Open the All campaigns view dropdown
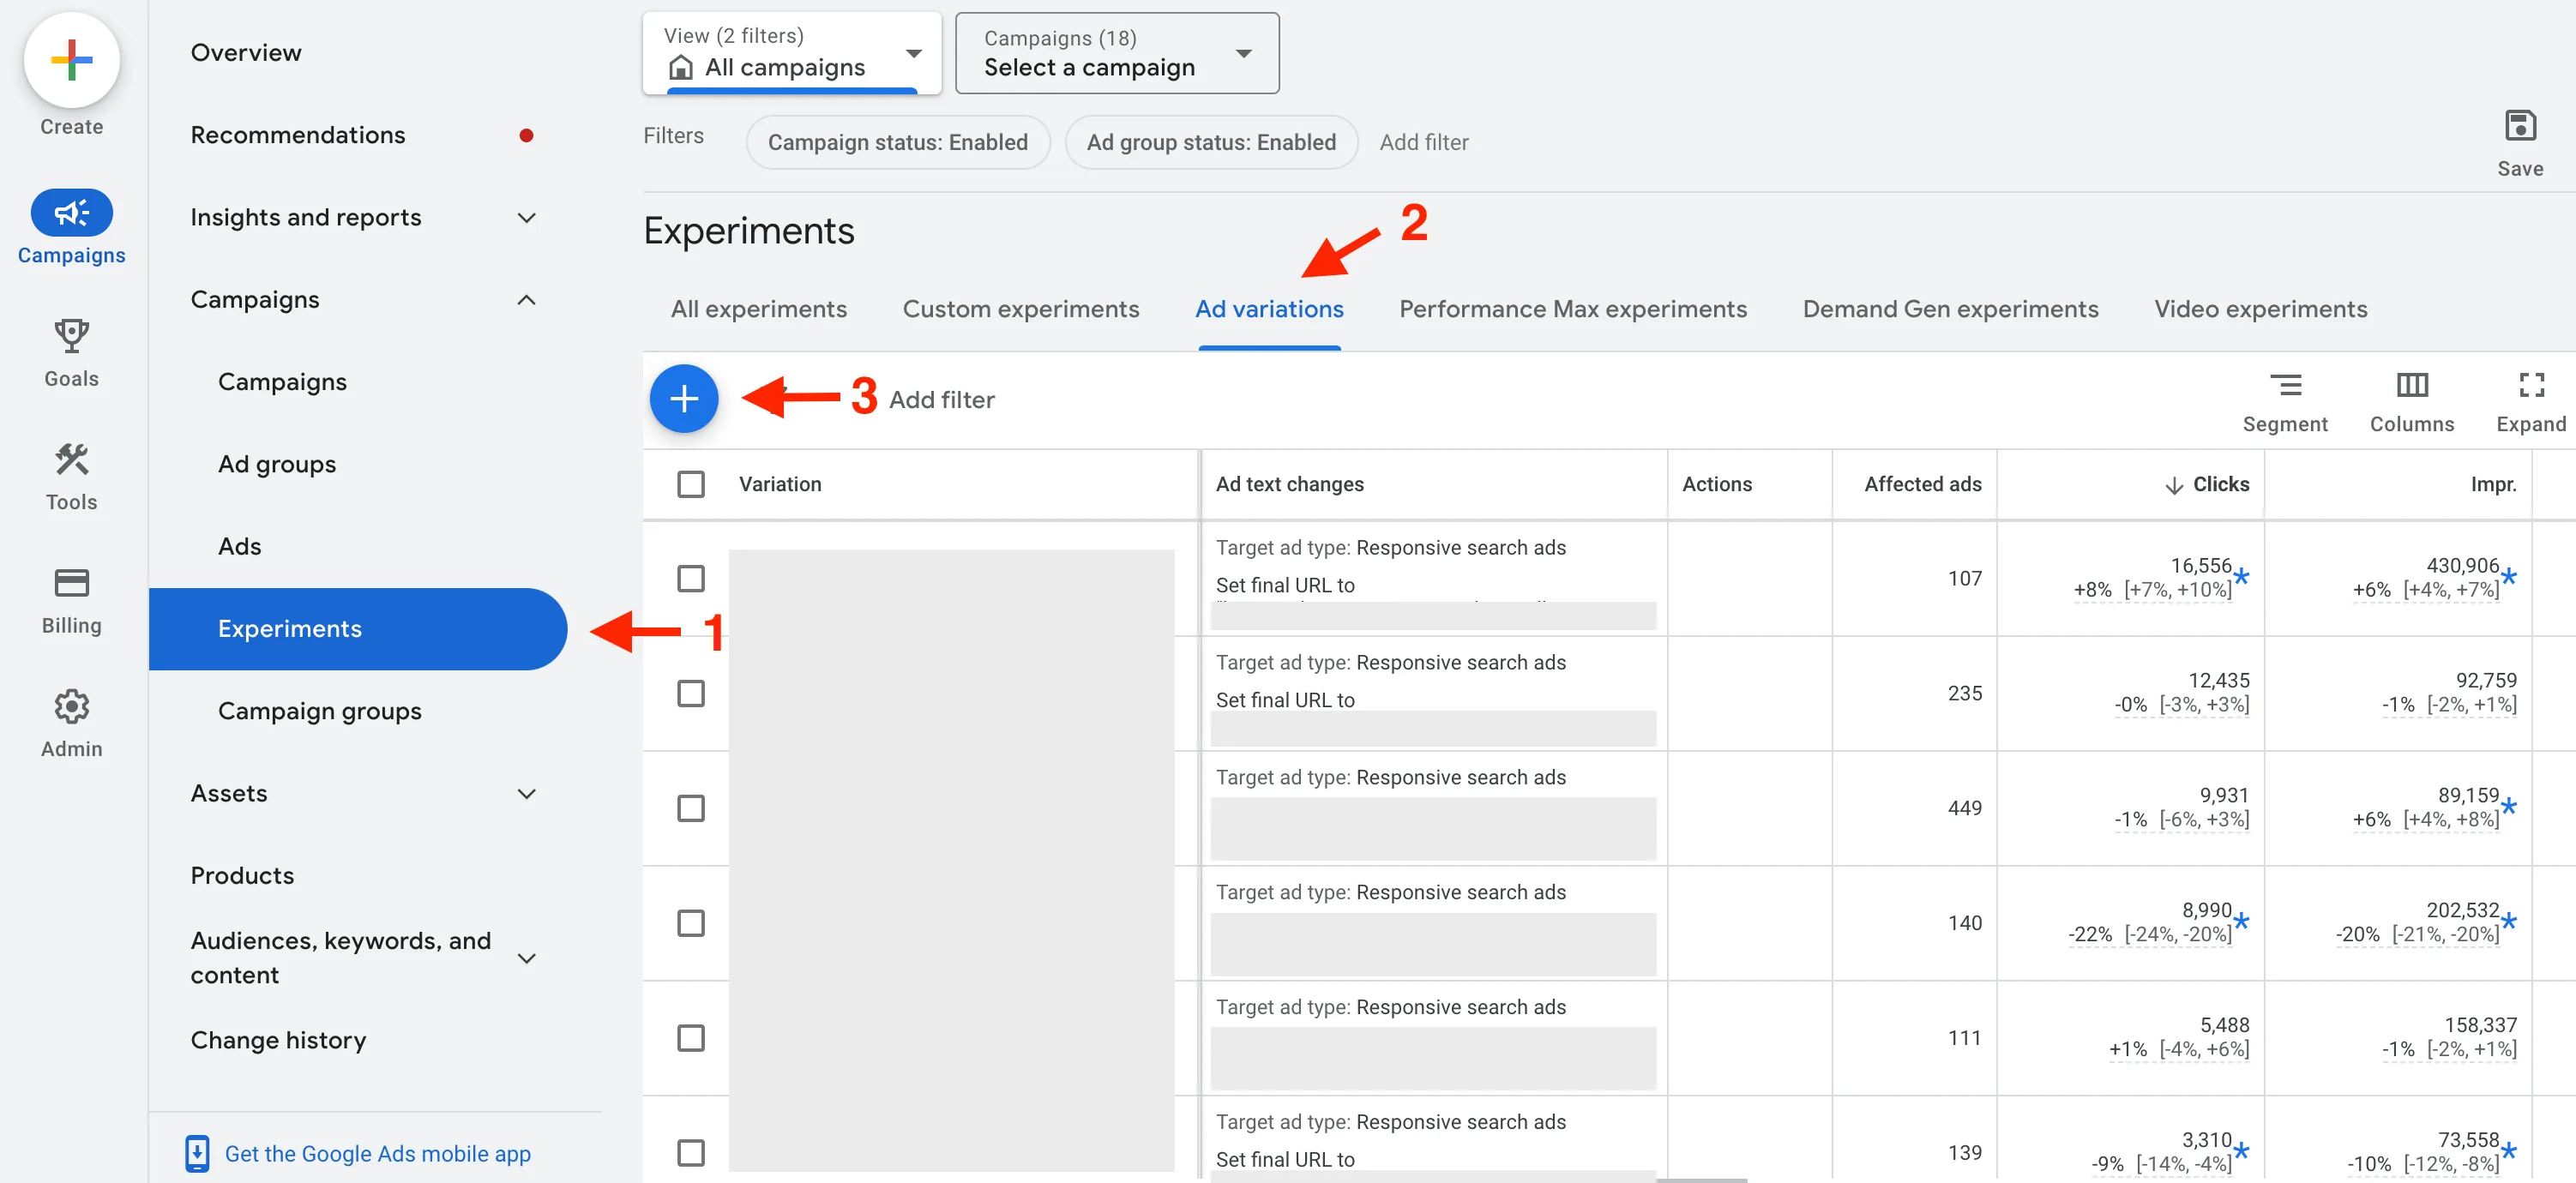 coord(791,53)
